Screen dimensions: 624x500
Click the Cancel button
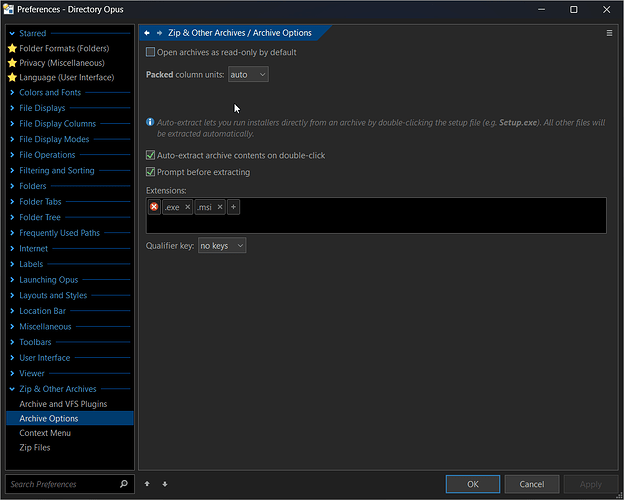click(x=532, y=484)
